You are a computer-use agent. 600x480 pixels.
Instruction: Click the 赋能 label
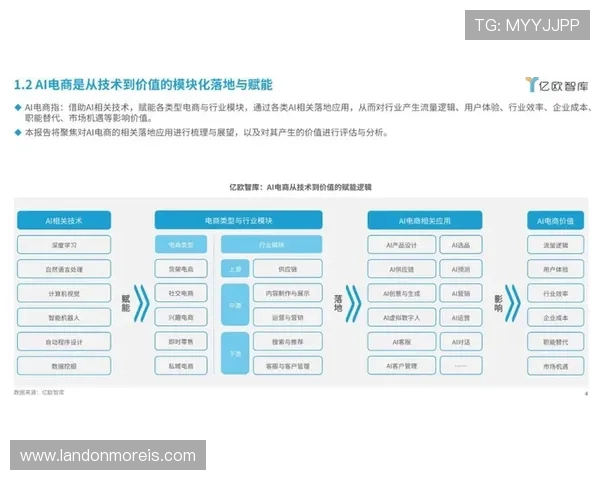126,303
